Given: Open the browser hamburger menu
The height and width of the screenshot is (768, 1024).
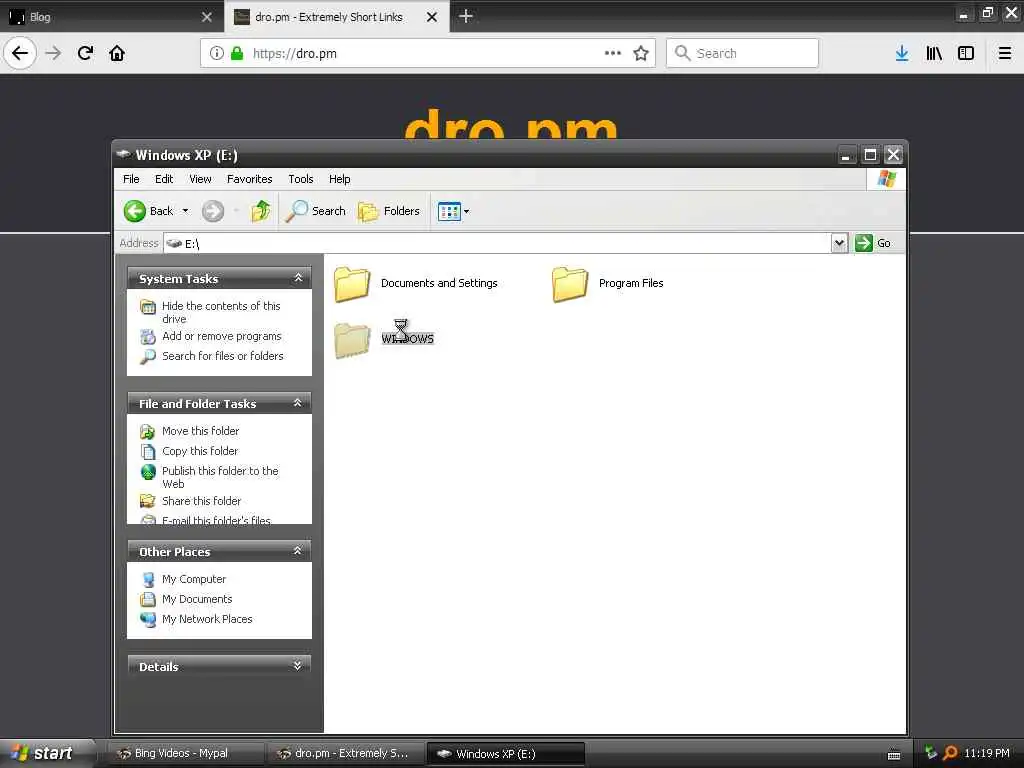Looking at the screenshot, I should click(x=1005, y=54).
